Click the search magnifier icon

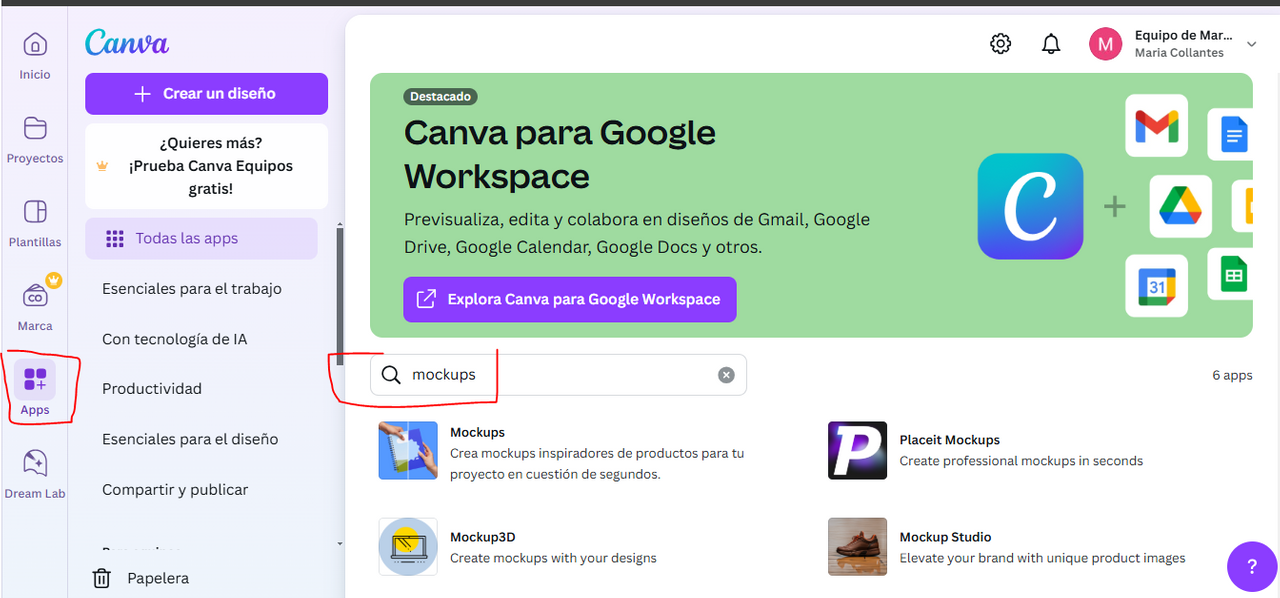coord(391,375)
